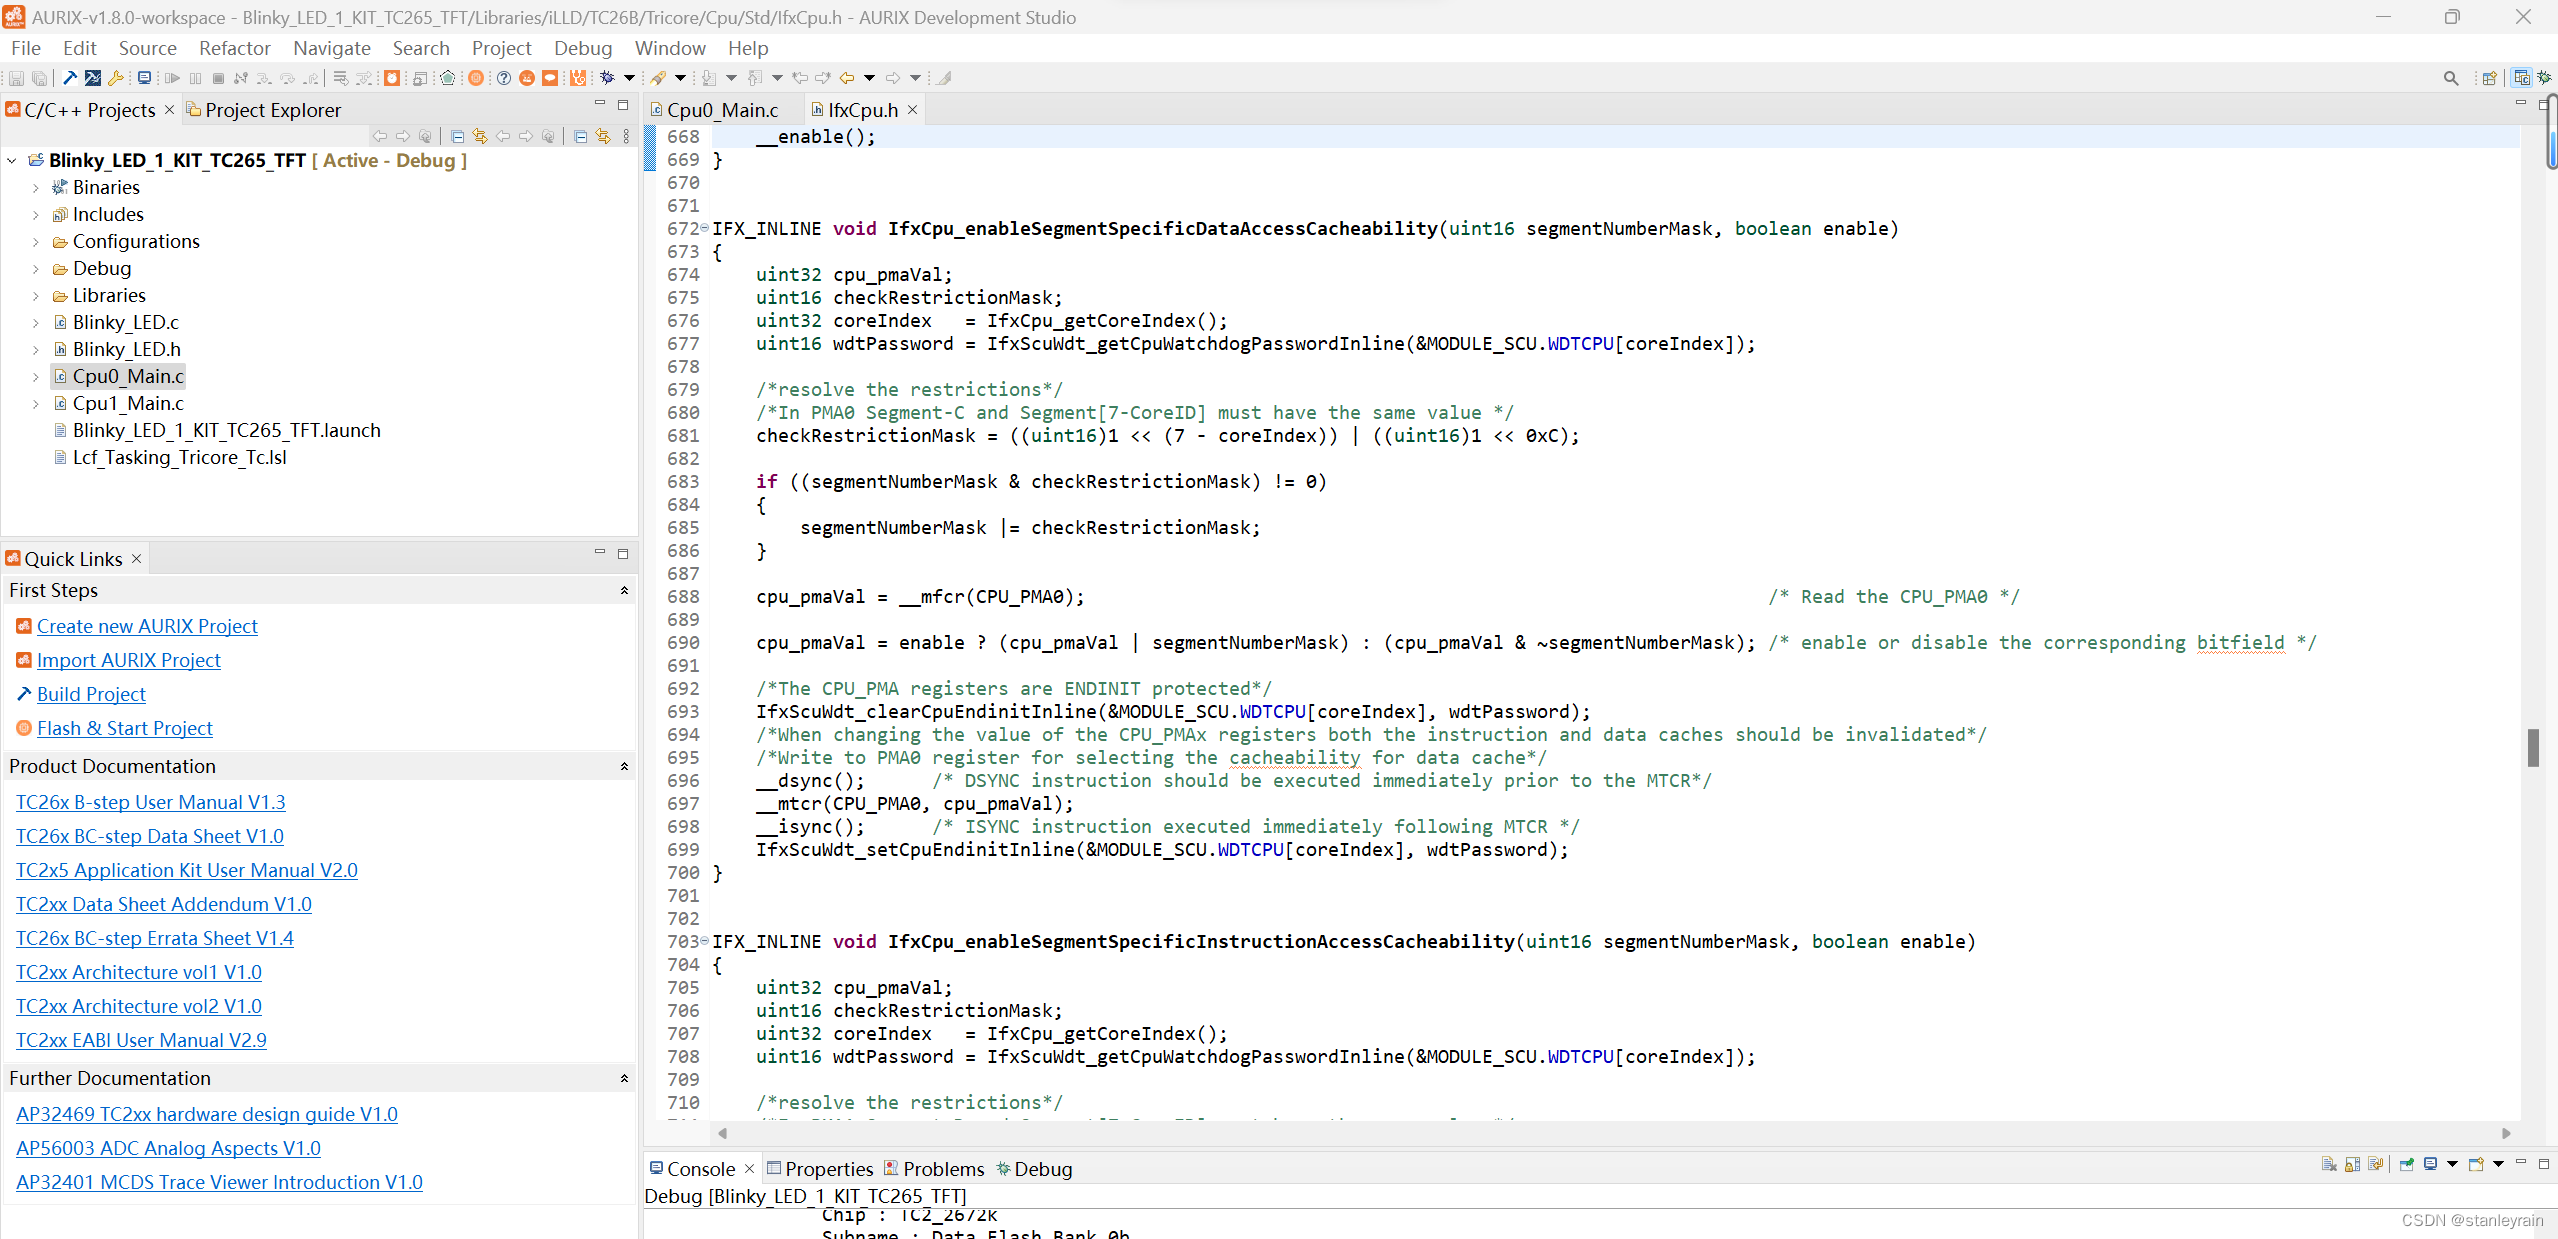This screenshot has width=2558, height=1239.
Task: Select Lcf_Tasking_Tricore_Tc.lsl file in tree
Action: [x=179, y=457]
